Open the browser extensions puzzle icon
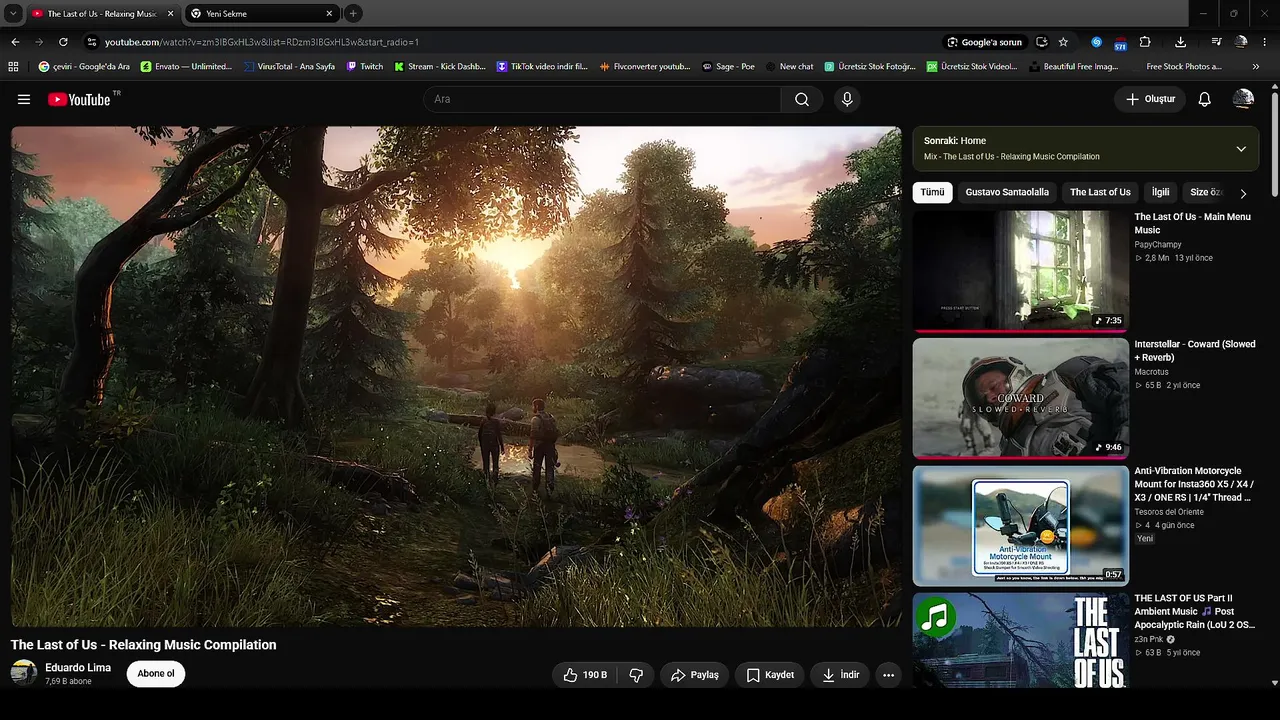 tap(1145, 42)
